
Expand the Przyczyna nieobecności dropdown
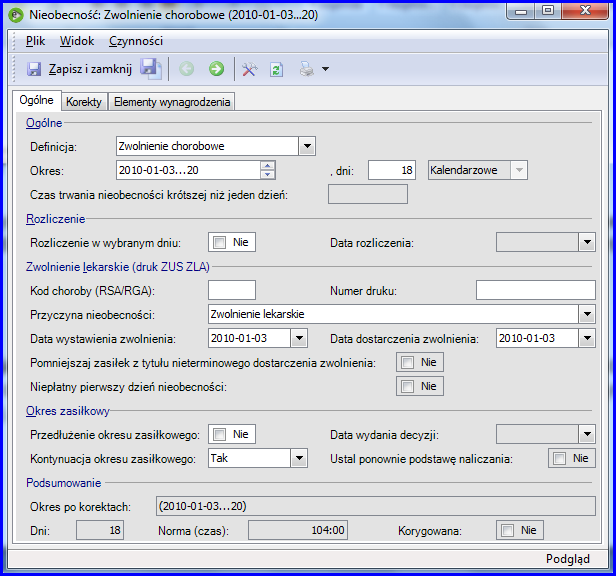587,314
